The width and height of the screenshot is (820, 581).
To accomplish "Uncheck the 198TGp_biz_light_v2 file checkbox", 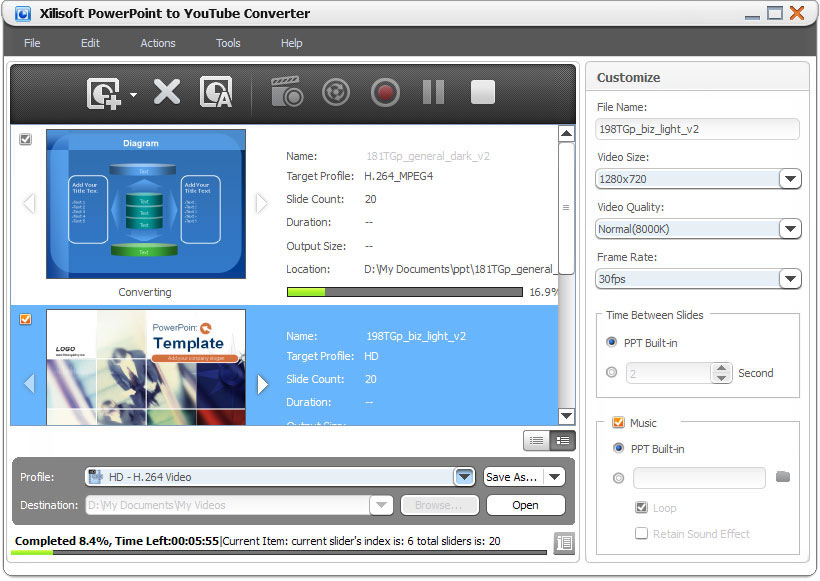I will (x=26, y=319).
